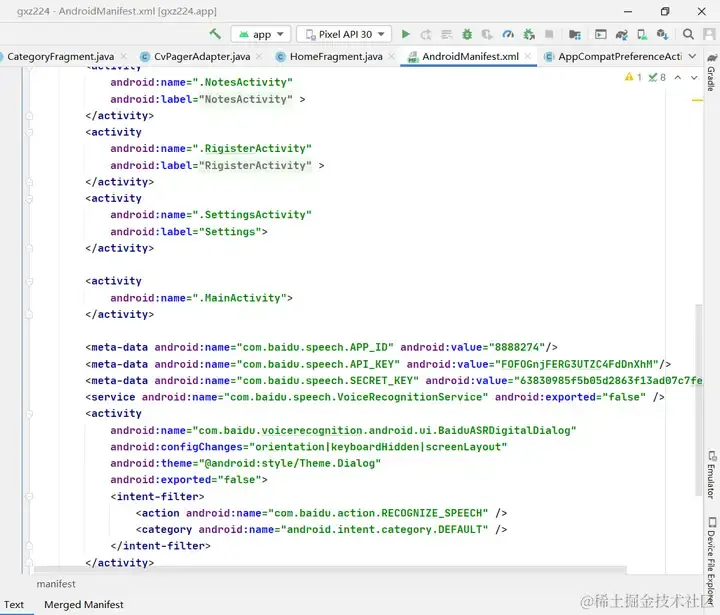The image size is (720, 615).
Task: Open the Pixel API 30 device dropdown
Action: [344, 34]
